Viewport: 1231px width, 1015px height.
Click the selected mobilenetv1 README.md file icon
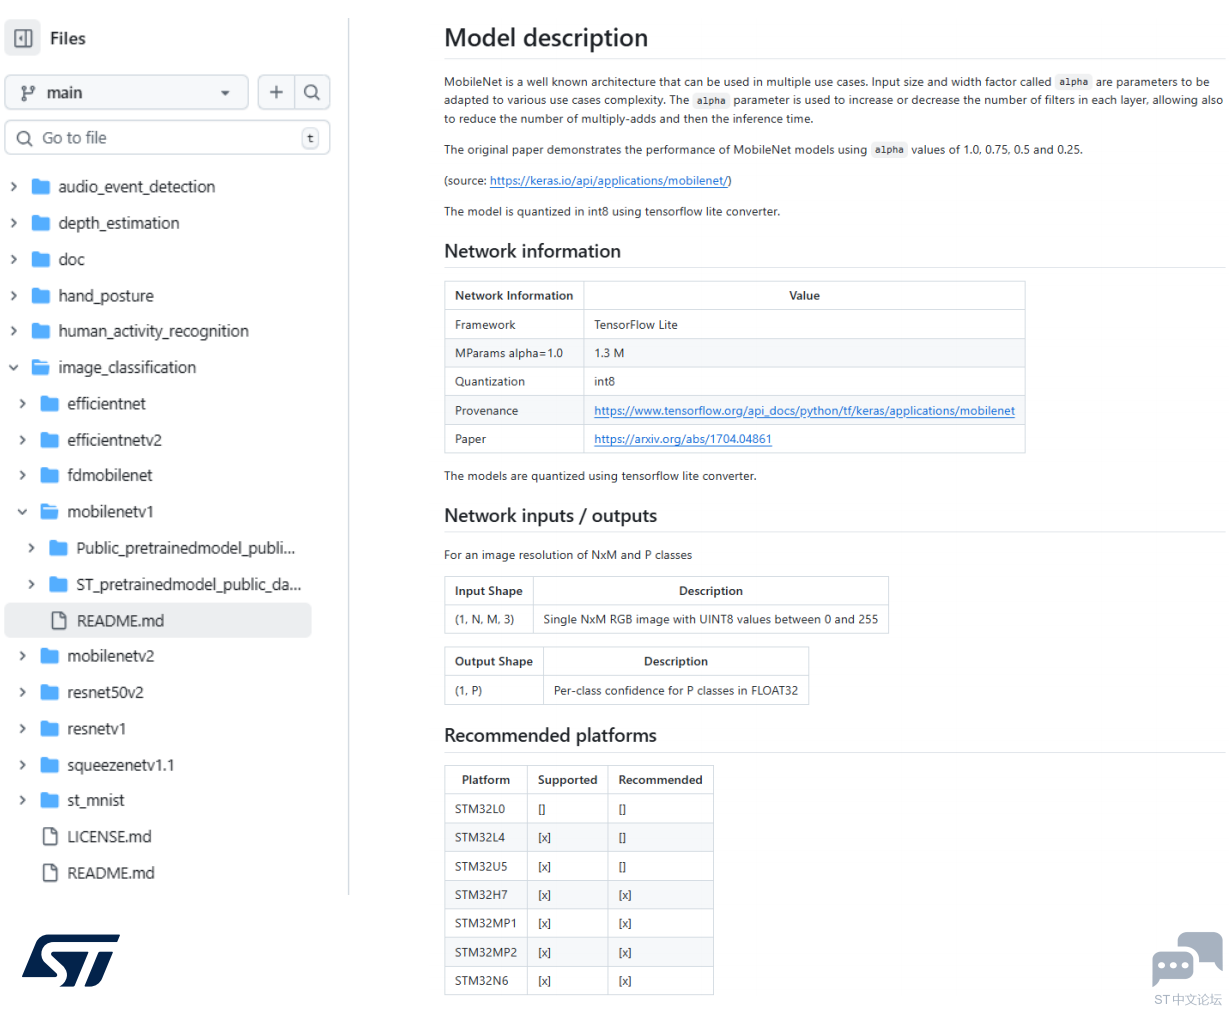click(59, 620)
